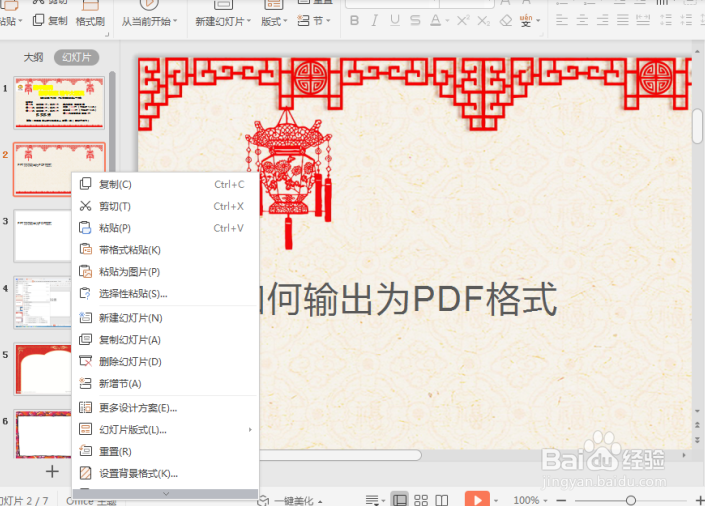Choose 删除幻灯片(D) menu item
705x506 pixels.
(x=165, y=362)
